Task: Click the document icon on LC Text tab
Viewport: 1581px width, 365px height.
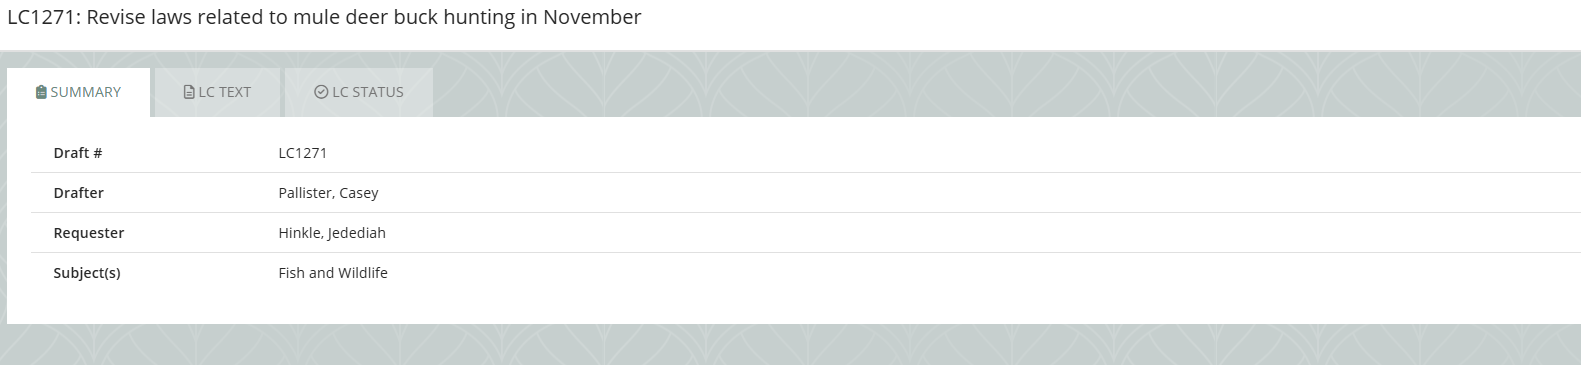Action: tap(189, 92)
